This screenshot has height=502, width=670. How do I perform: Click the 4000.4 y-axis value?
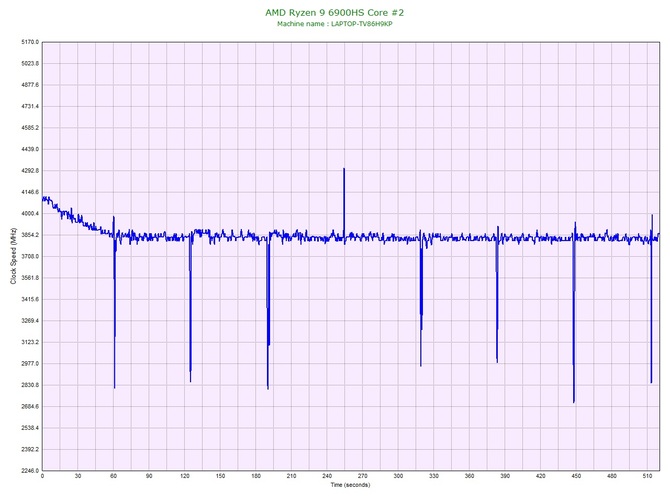pyautogui.click(x=30, y=214)
